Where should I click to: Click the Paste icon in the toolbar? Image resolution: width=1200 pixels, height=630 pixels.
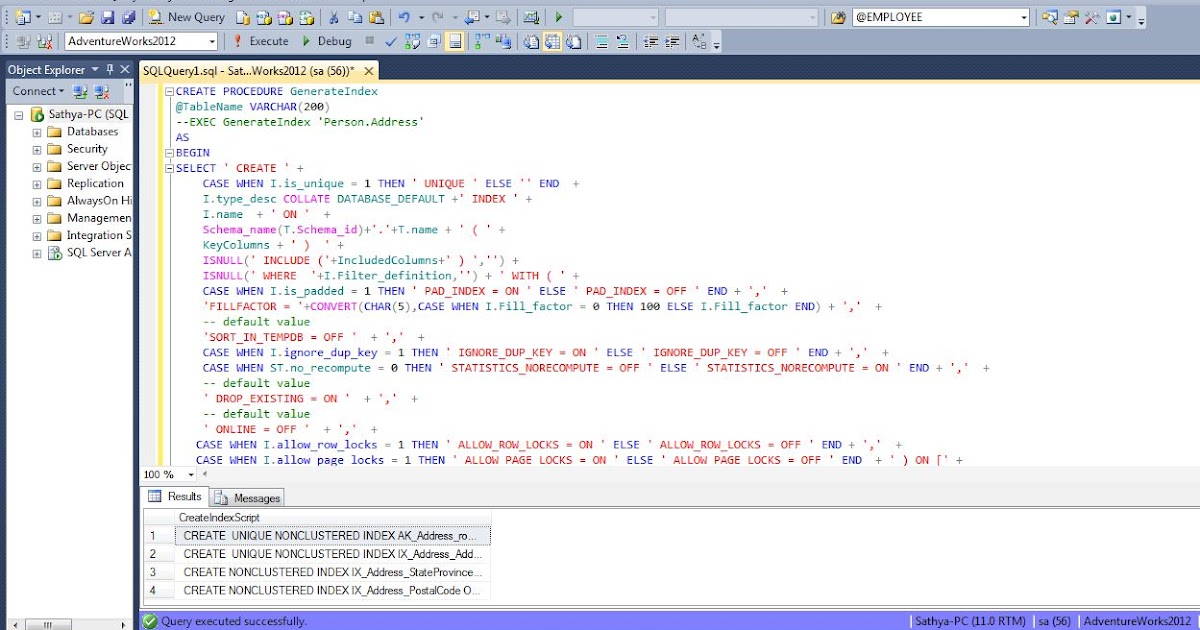coord(377,16)
